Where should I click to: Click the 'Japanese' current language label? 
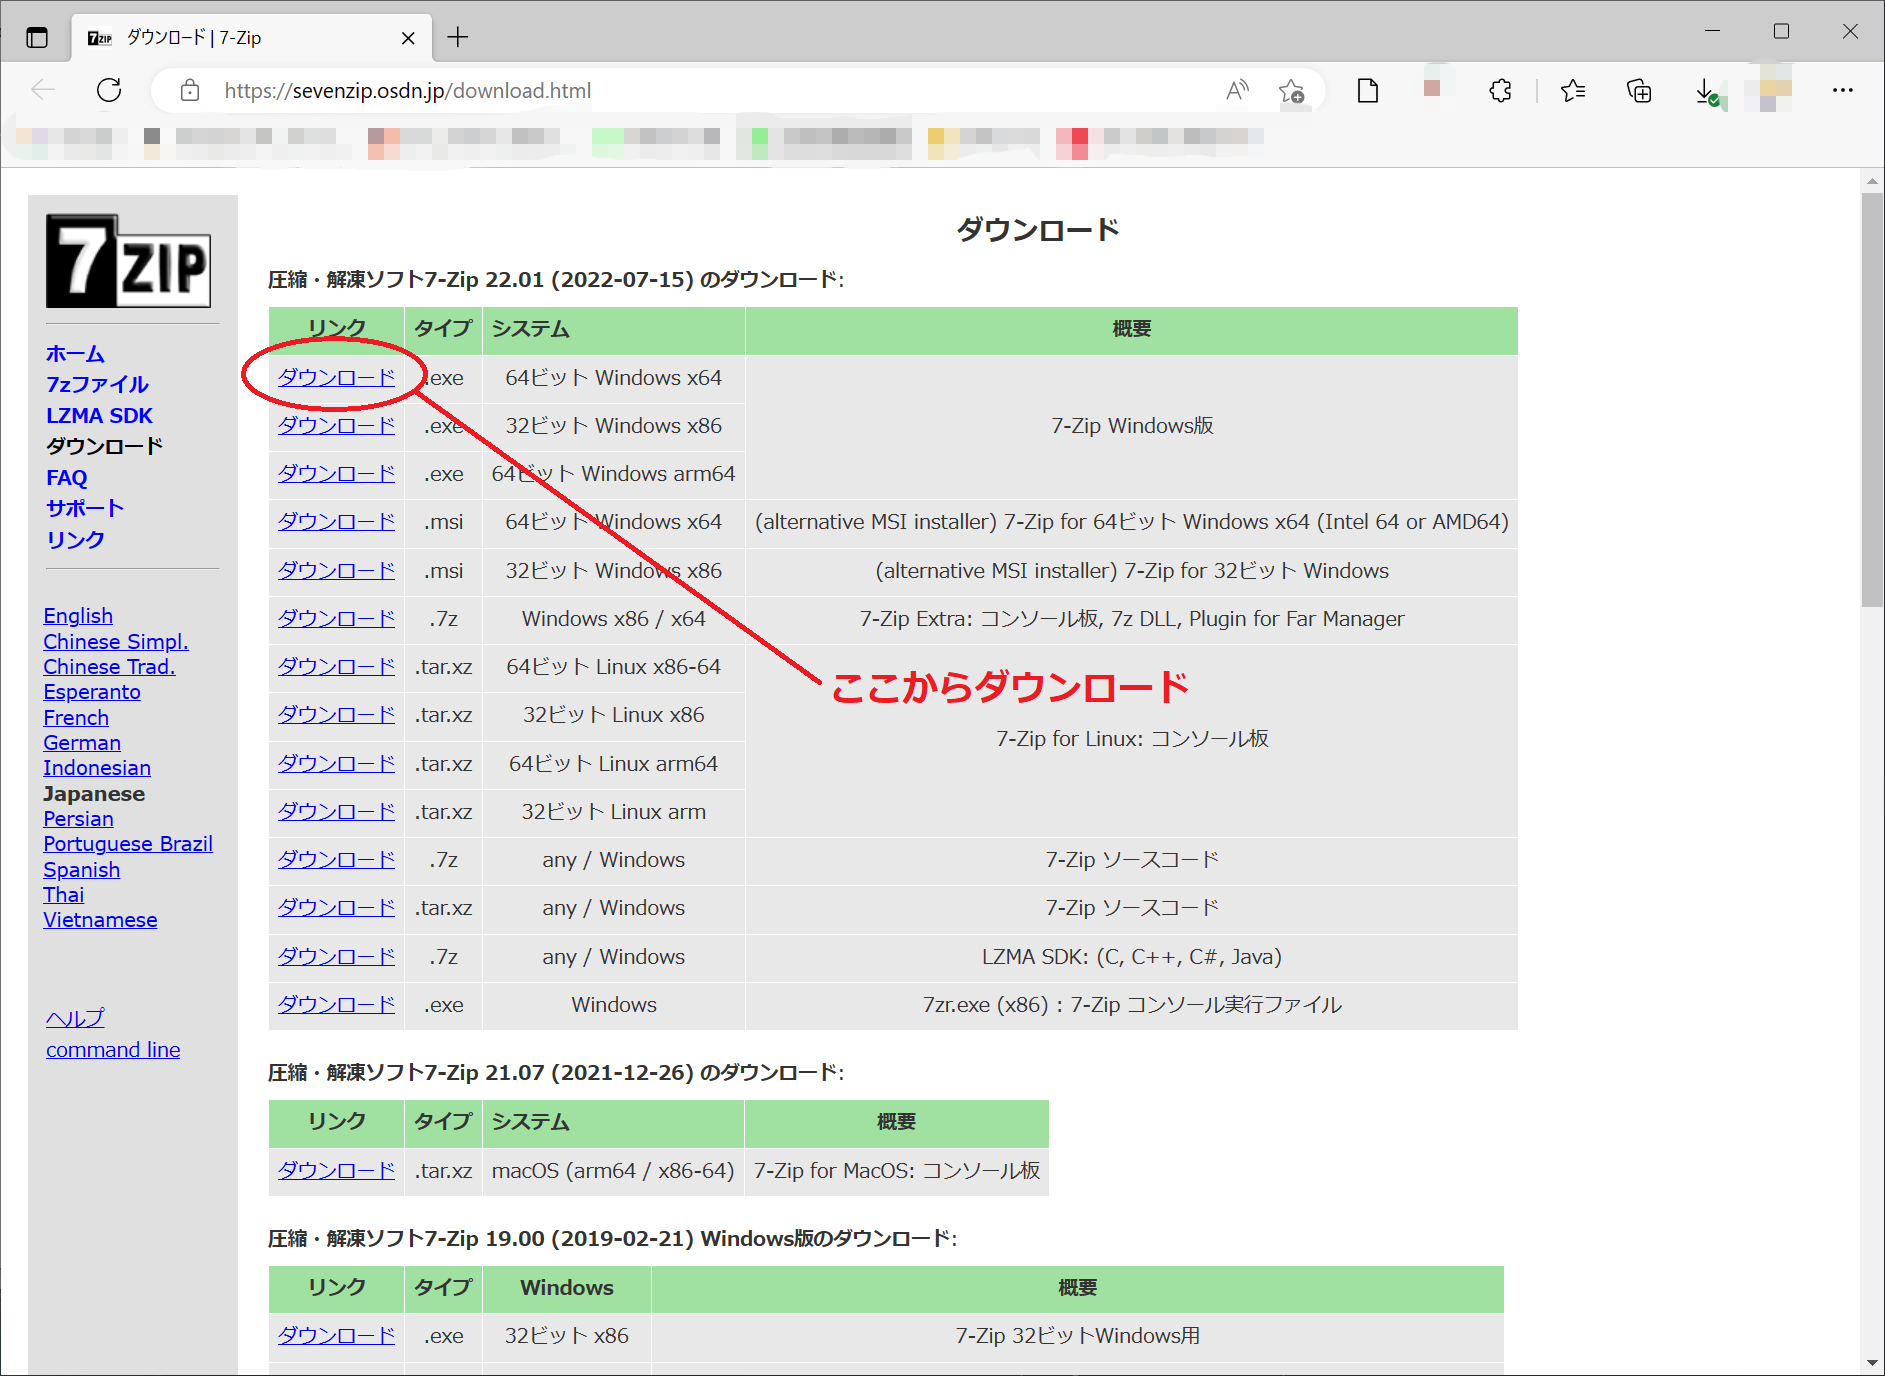tap(94, 793)
